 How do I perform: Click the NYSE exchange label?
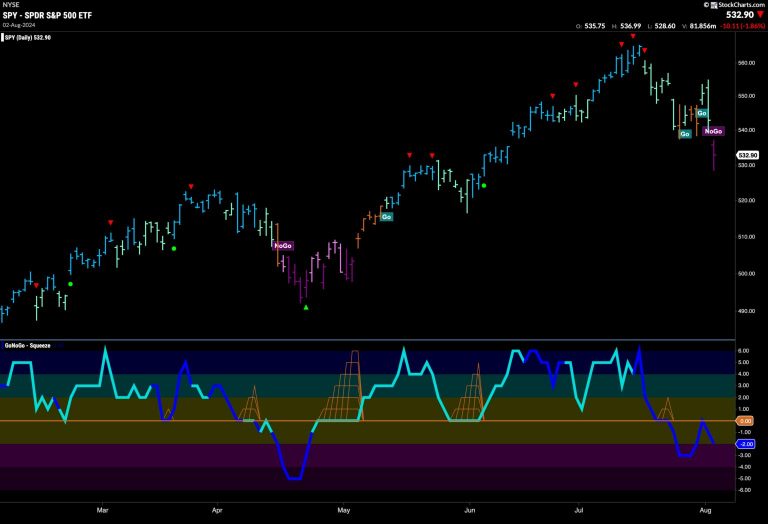[11, 5]
